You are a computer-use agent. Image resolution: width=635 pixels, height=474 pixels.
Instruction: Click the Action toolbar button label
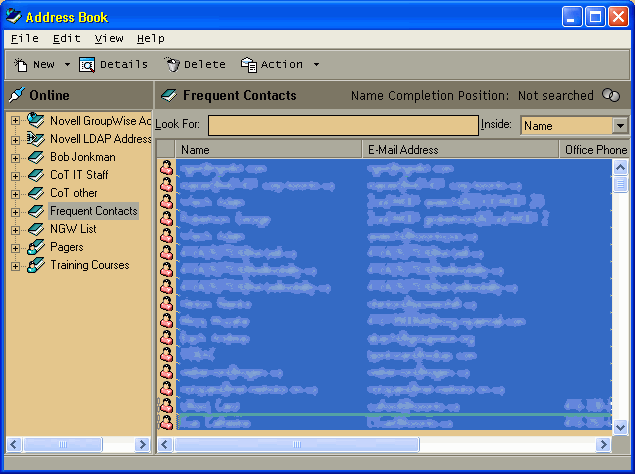(282, 64)
